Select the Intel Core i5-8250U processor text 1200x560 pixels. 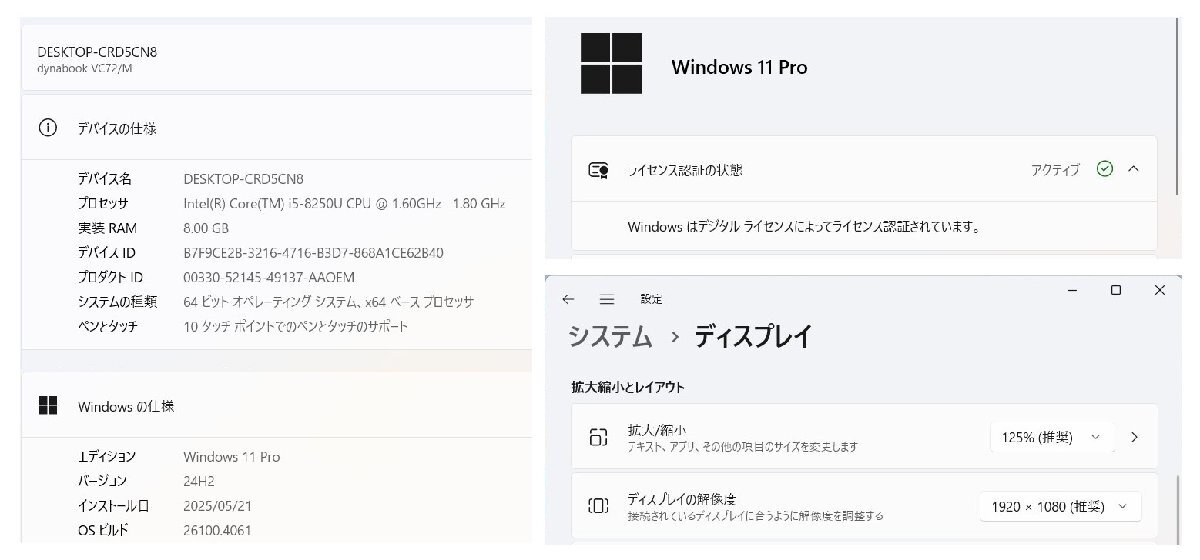[344, 203]
